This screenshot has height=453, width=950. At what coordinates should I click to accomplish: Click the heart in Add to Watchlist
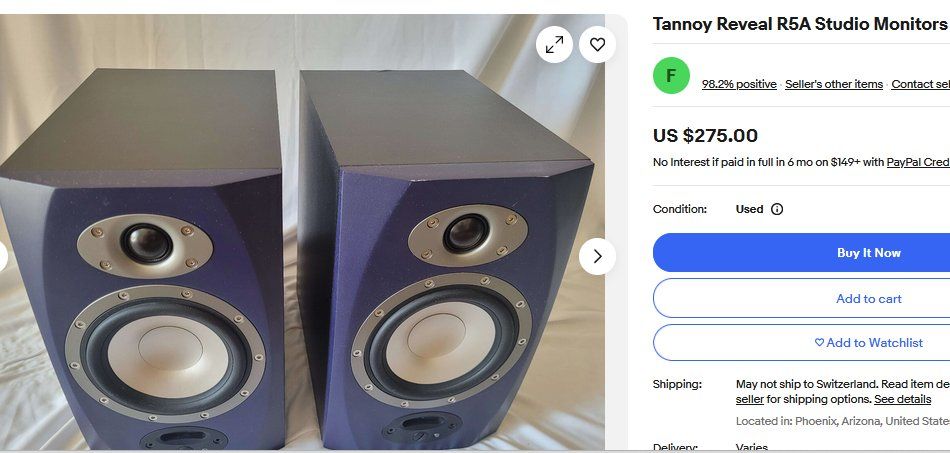pos(819,342)
